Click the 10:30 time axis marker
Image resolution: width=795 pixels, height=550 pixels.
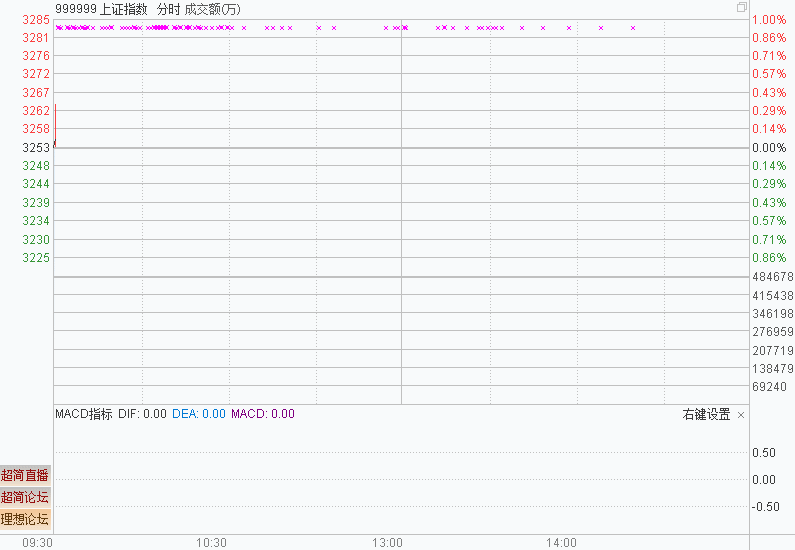point(211,542)
